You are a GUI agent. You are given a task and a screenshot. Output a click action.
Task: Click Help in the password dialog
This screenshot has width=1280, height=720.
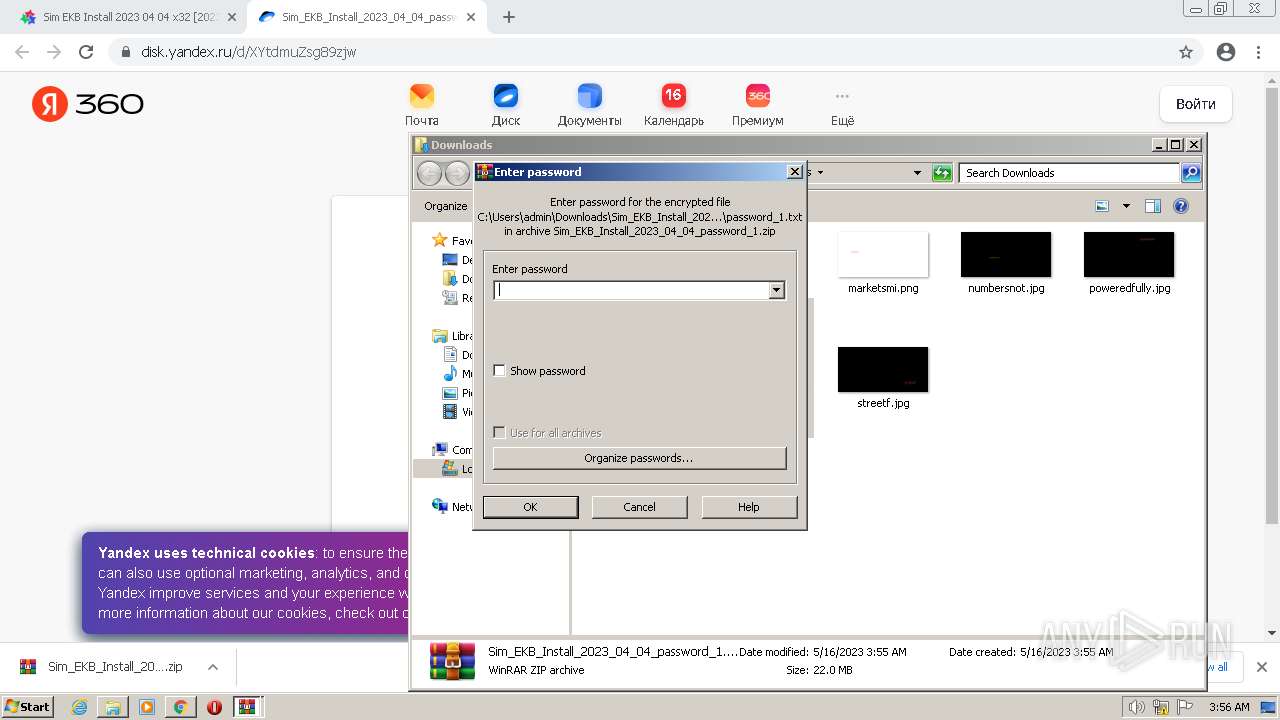pyautogui.click(x=749, y=507)
